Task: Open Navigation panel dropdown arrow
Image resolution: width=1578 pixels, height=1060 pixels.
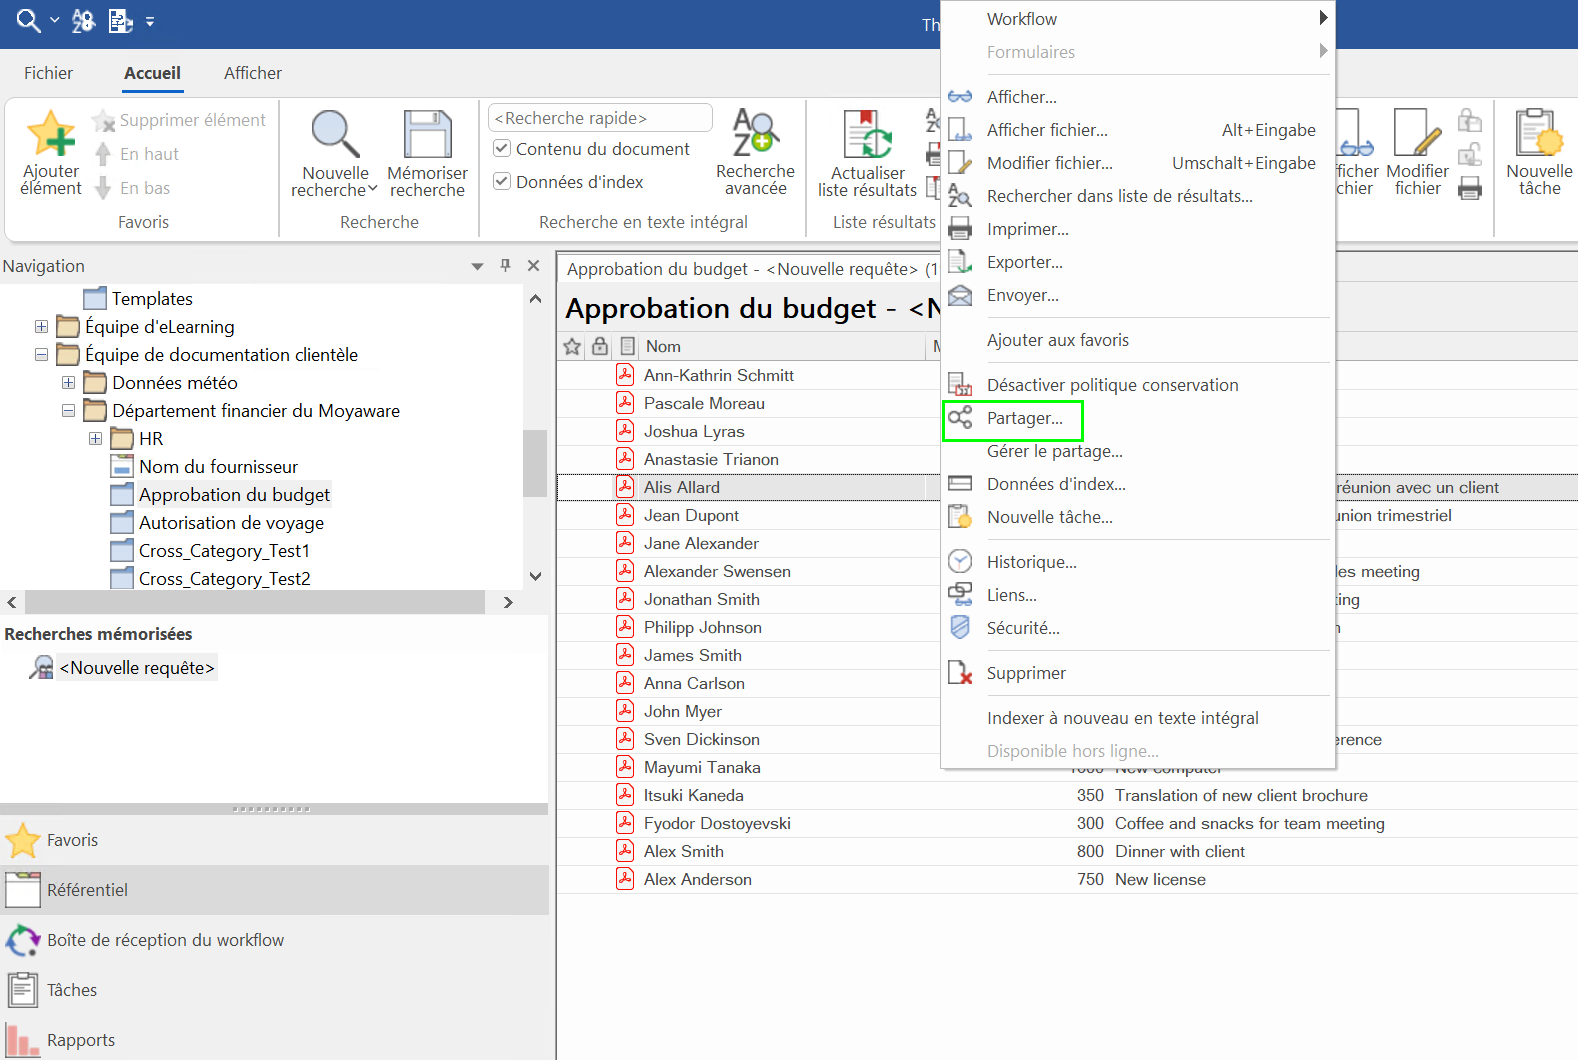Action: click(x=477, y=266)
